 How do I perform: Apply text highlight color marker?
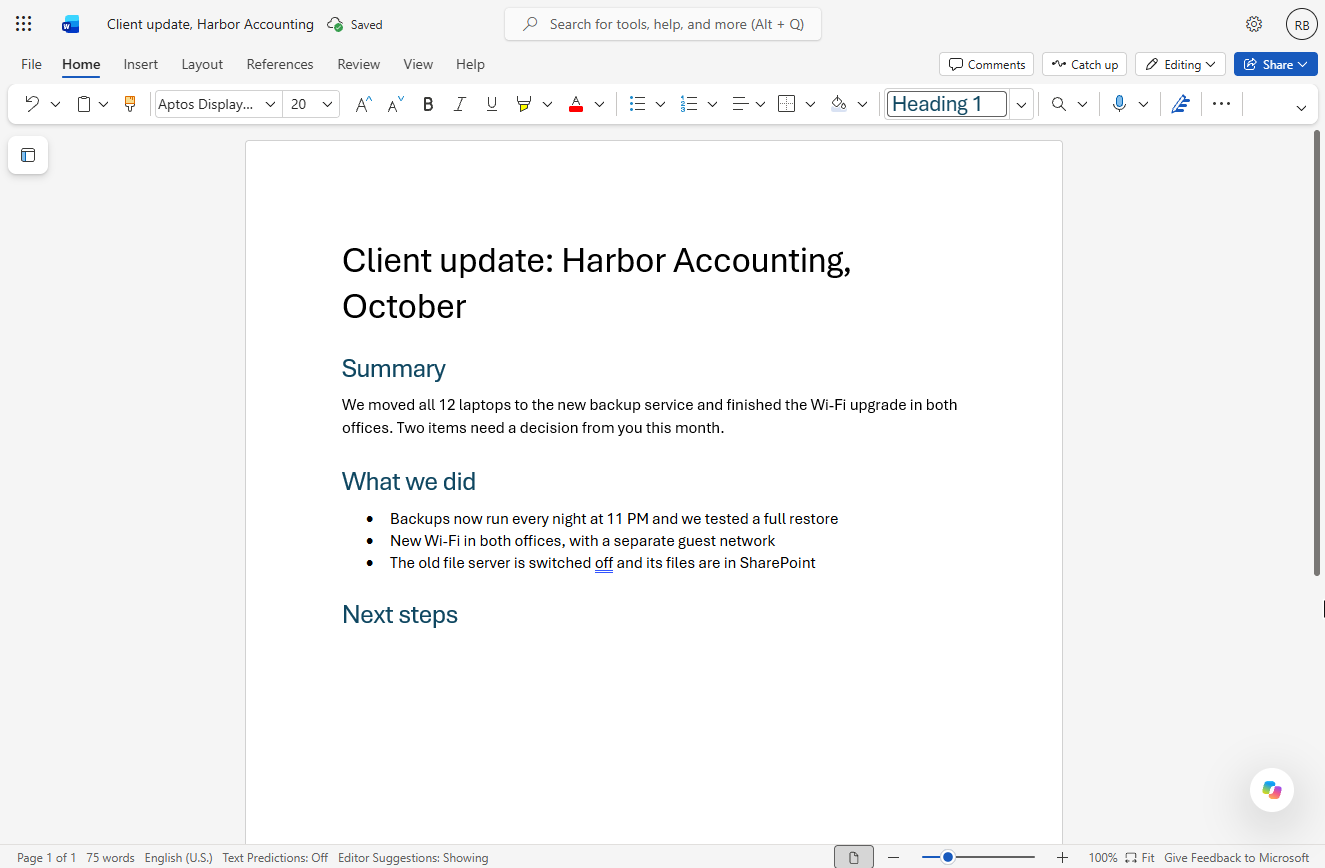523,104
